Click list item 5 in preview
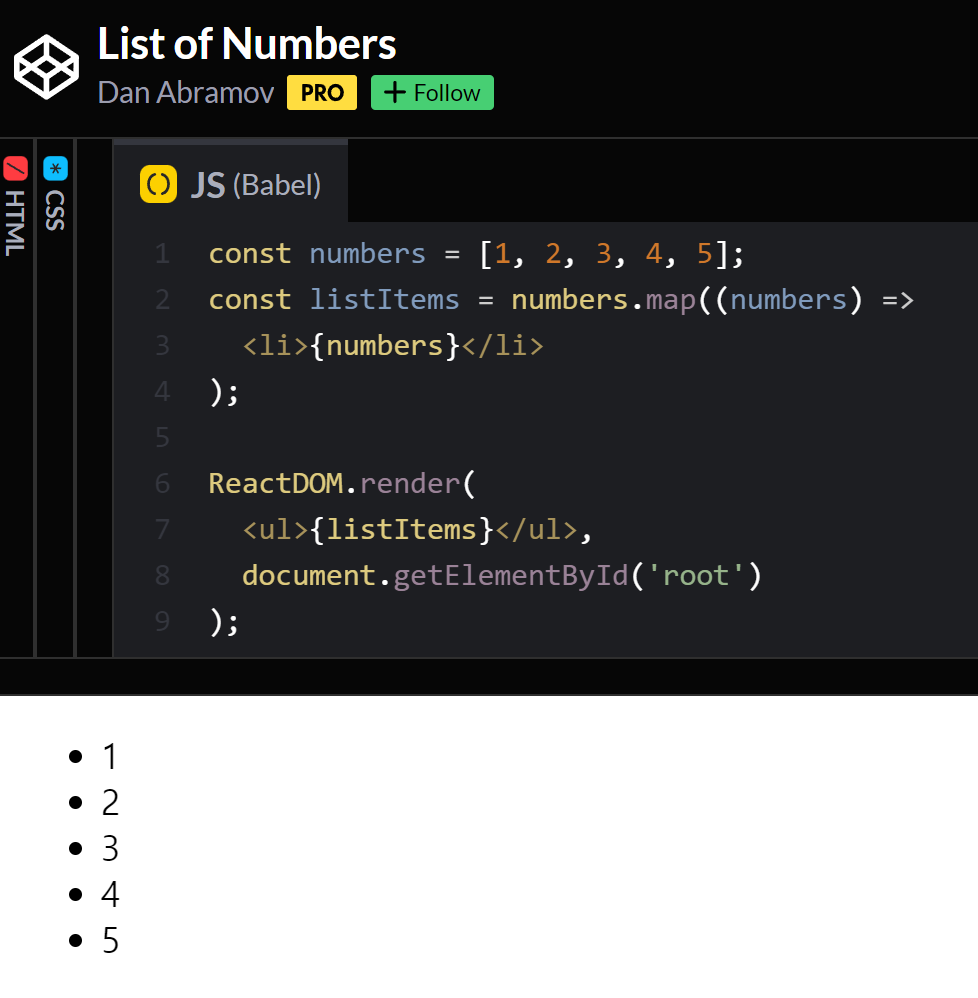Viewport: 978px width, 998px height. 110,940
